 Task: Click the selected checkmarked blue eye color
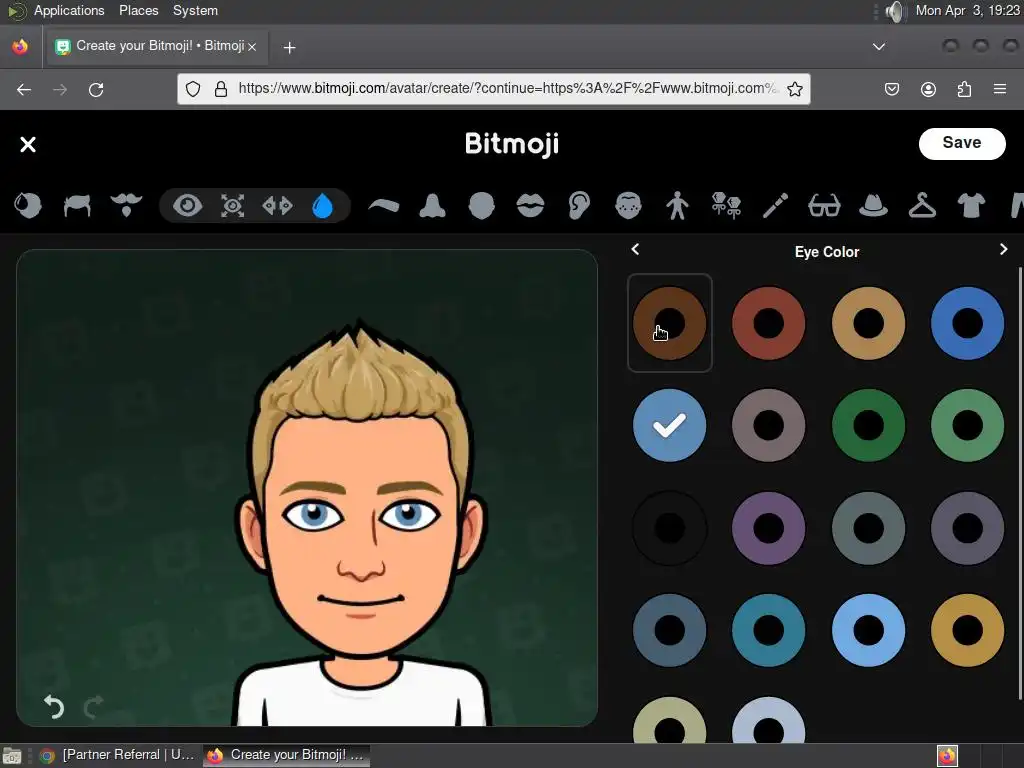click(669, 425)
